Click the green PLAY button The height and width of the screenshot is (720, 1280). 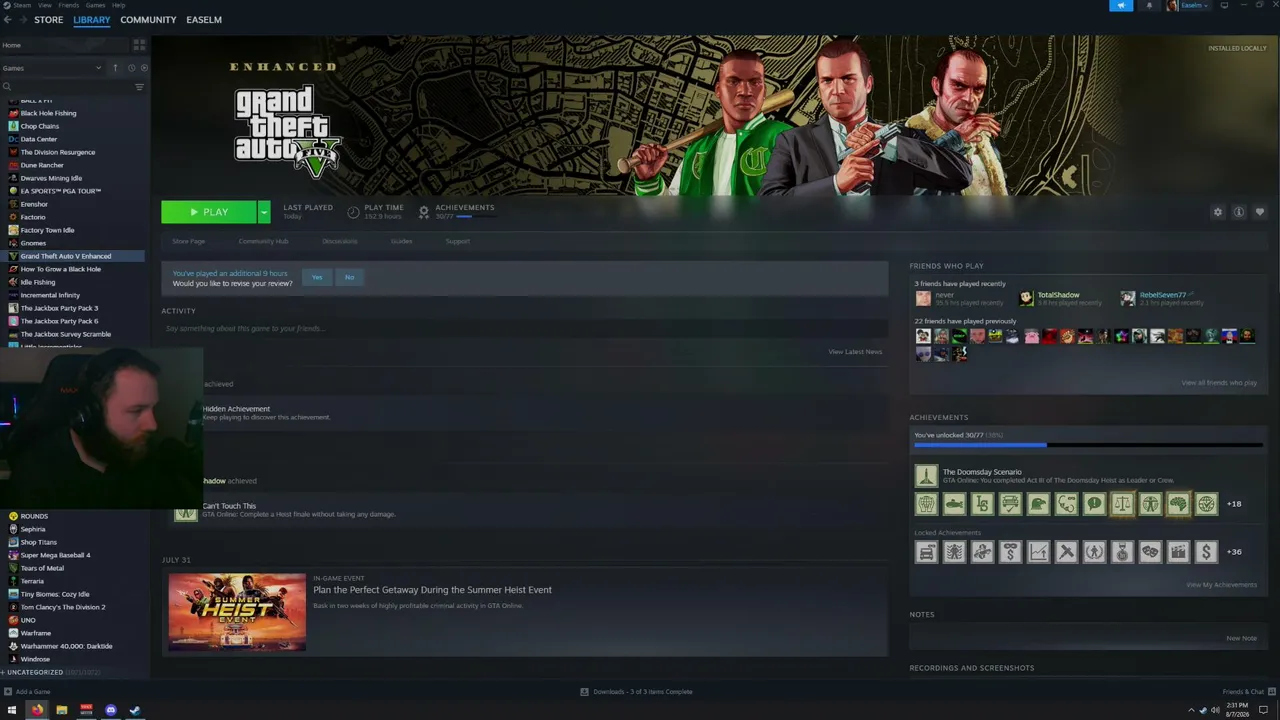[x=209, y=212]
